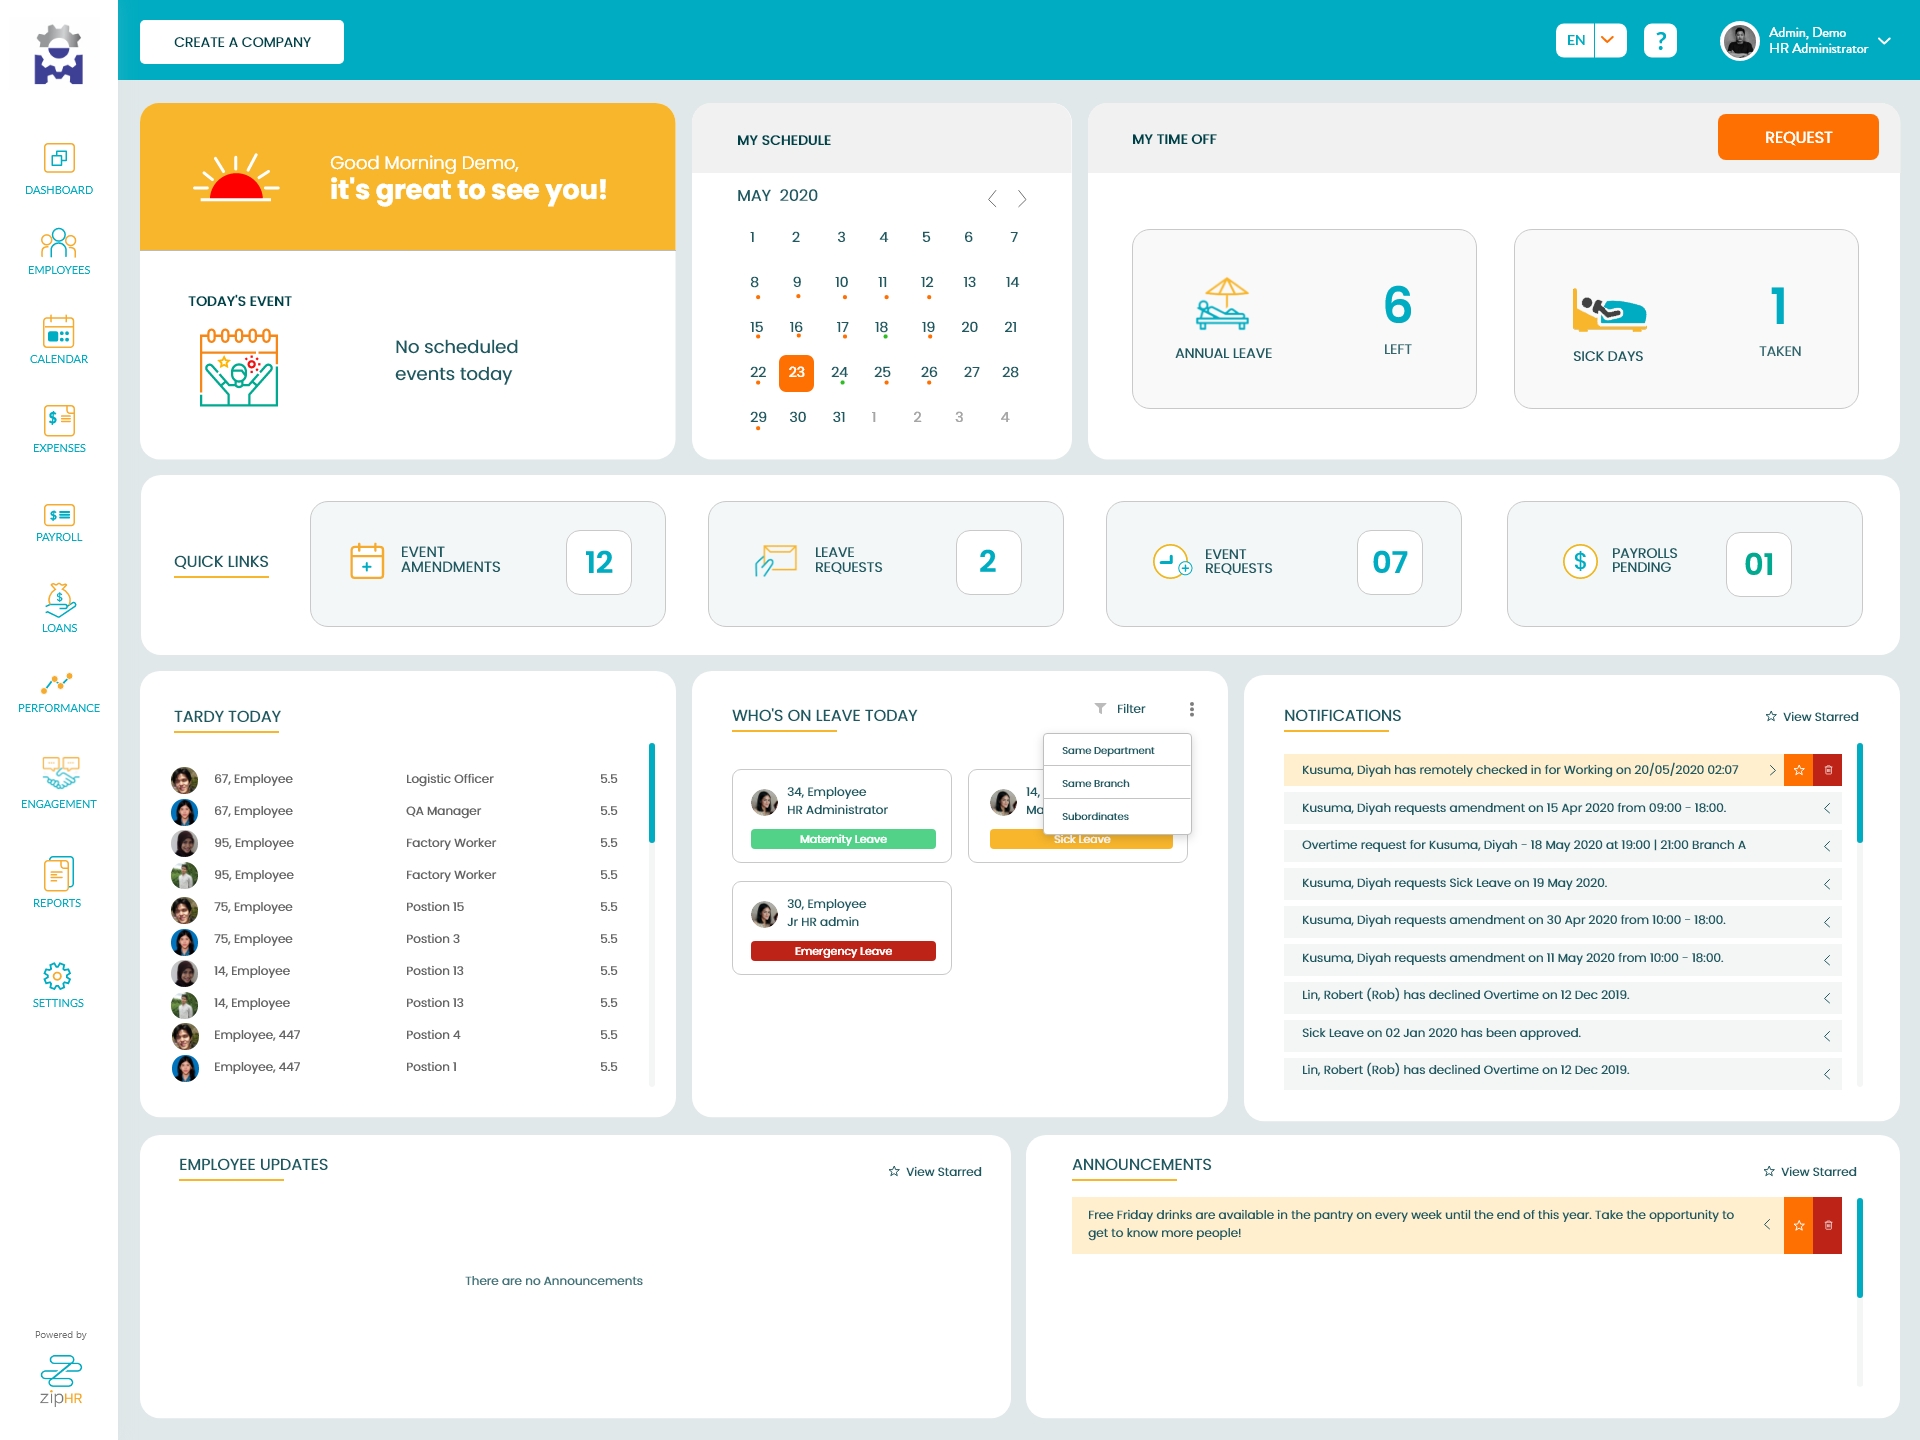Click the Tardy Today scrollbar
This screenshot has height=1440, width=1920.
point(651,792)
